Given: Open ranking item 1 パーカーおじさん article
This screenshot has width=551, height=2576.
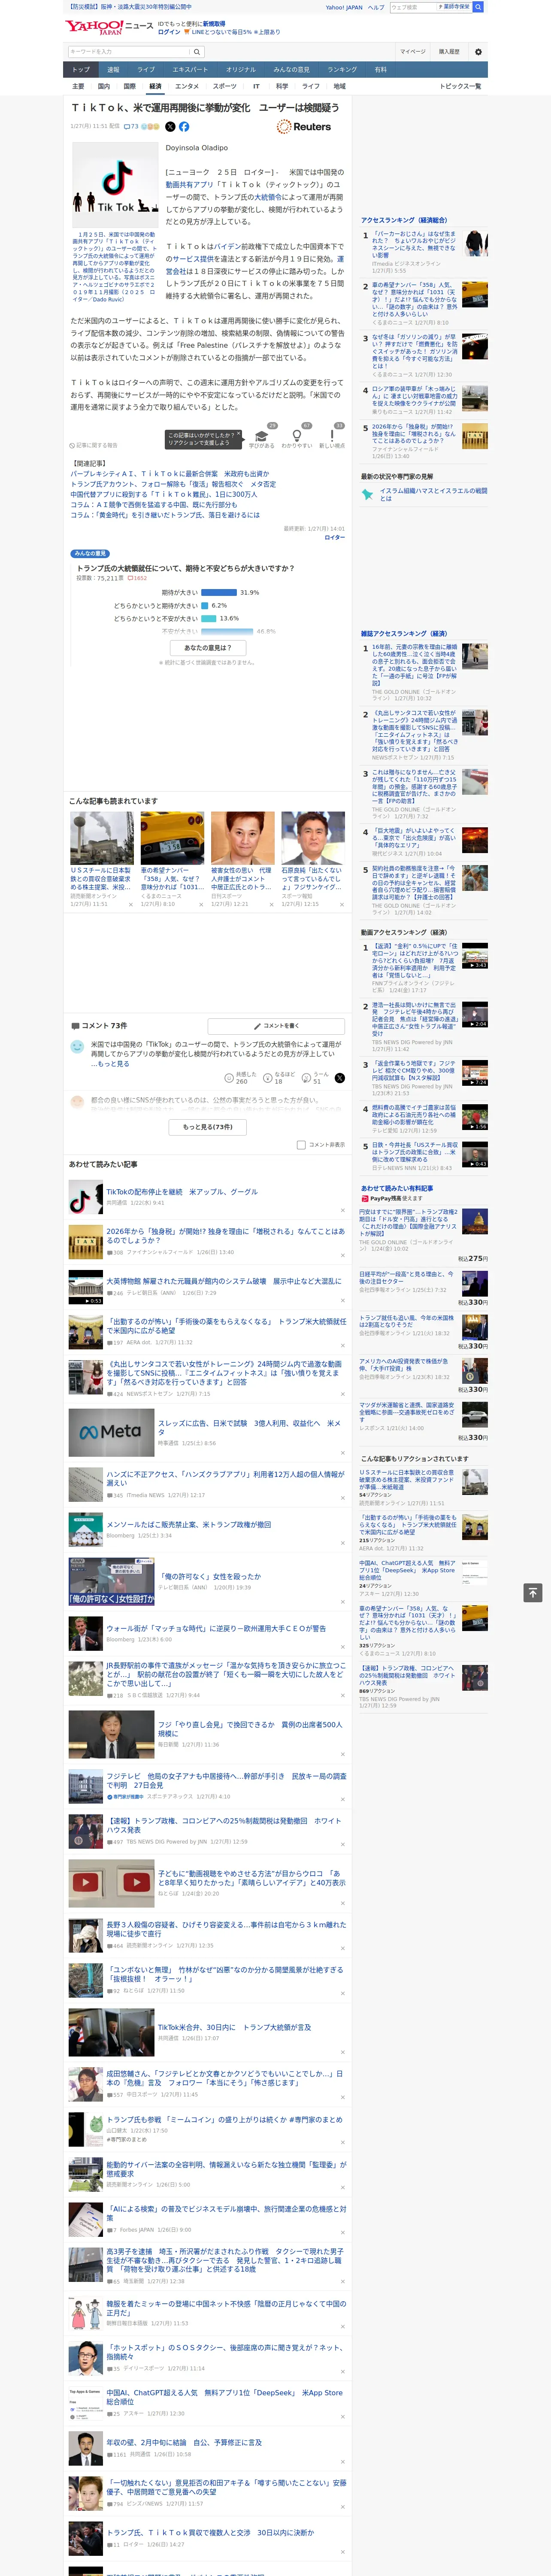Looking at the screenshot, I should [414, 244].
